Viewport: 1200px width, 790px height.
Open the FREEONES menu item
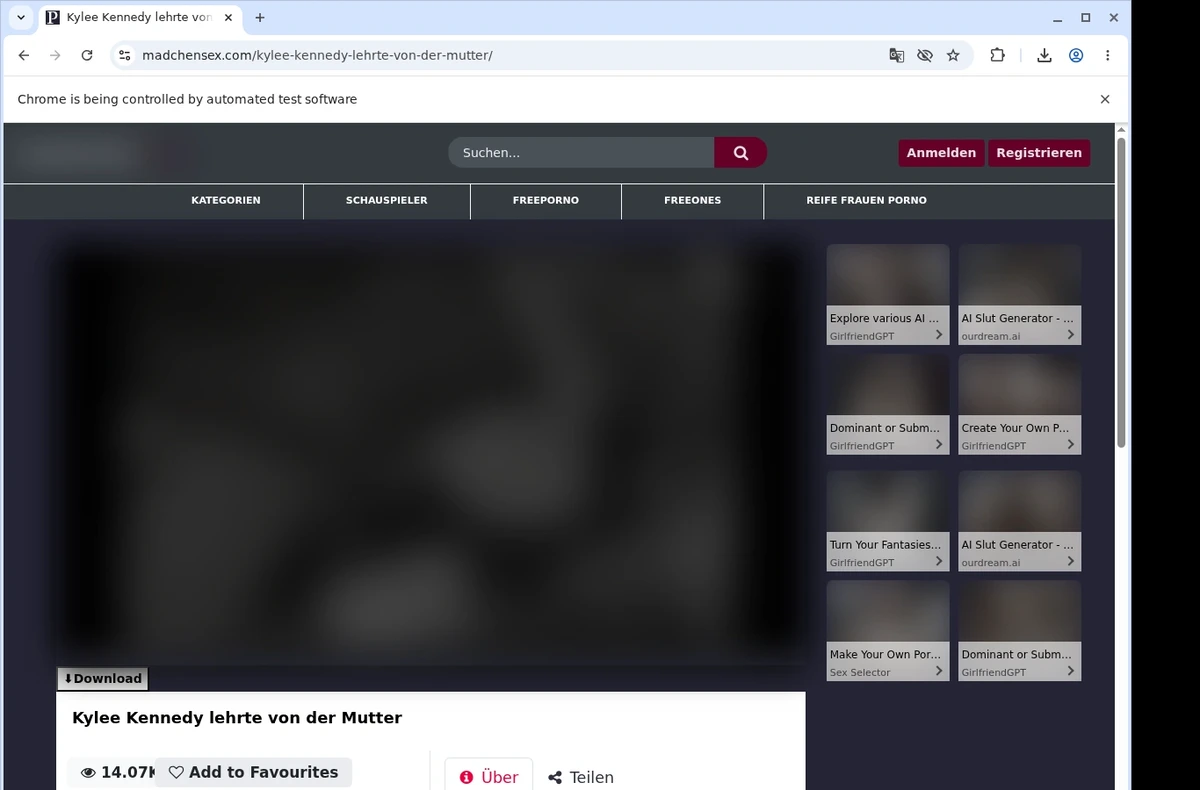tap(692, 201)
